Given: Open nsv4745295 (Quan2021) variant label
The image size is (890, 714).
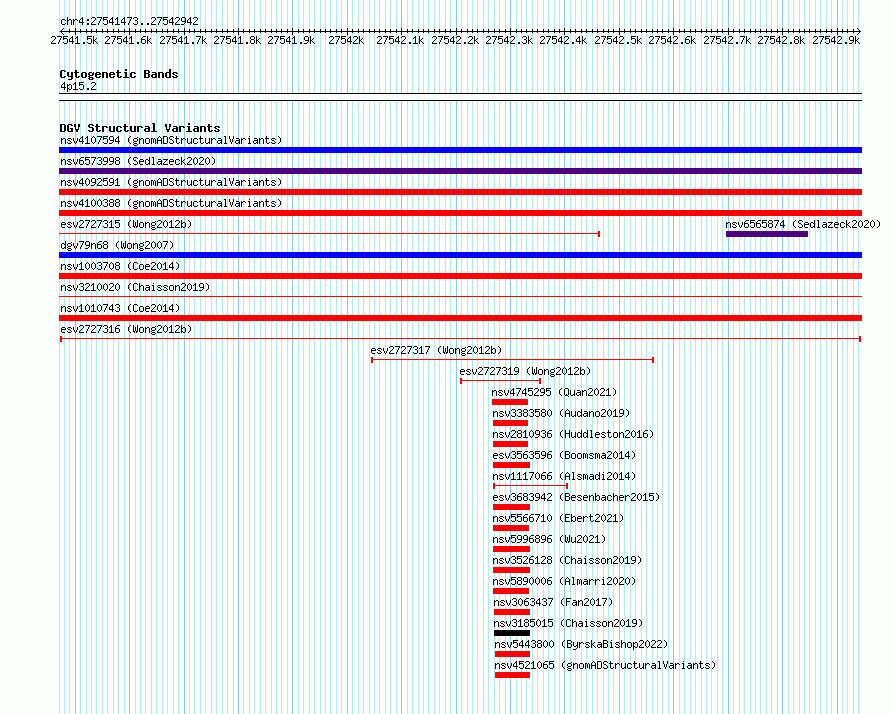Looking at the screenshot, I should [x=554, y=392].
